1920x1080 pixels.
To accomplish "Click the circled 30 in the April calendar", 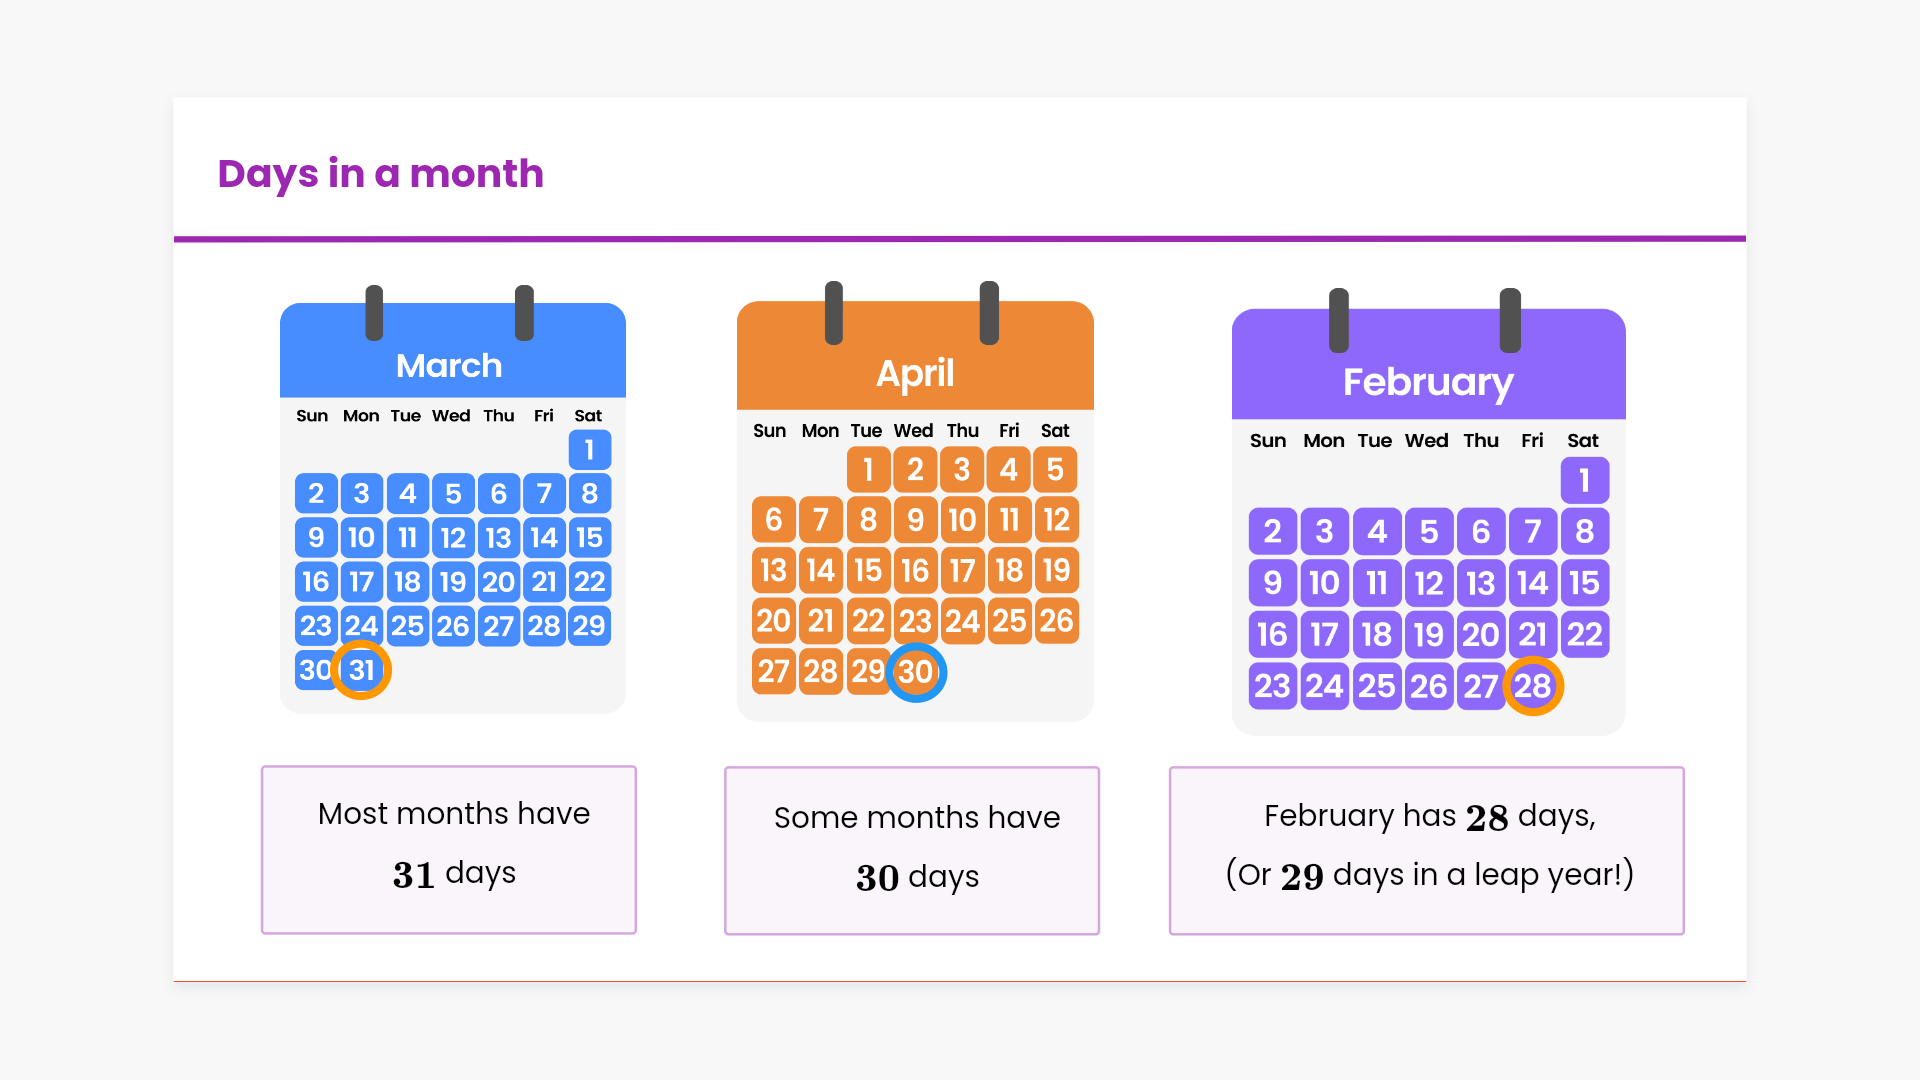I will [915, 672].
